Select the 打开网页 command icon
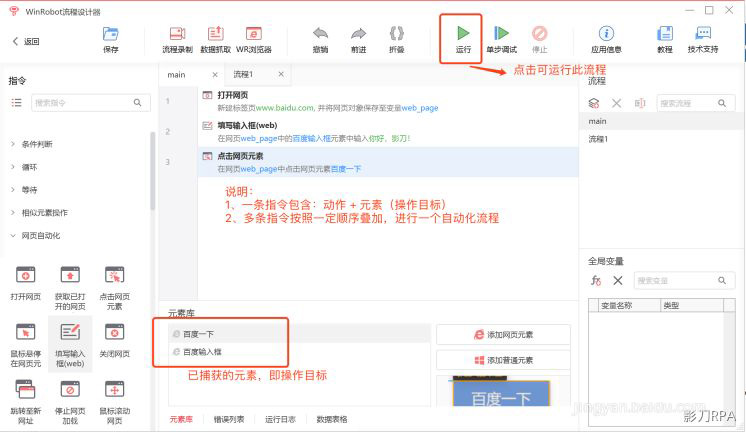The height and width of the screenshot is (432, 746). click(26, 275)
